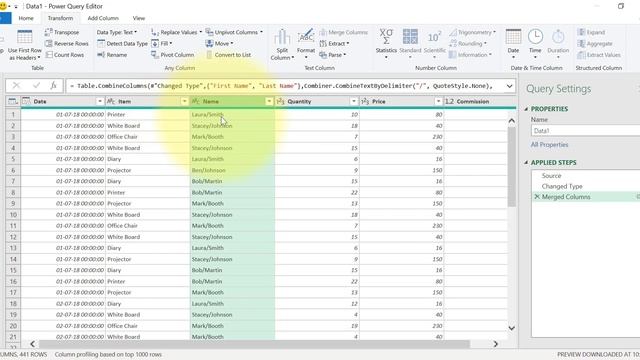Image resolution: width=640 pixels, height=360 pixels.
Task: Confirm formula with checkmark icon
Action: tap(36, 86)
